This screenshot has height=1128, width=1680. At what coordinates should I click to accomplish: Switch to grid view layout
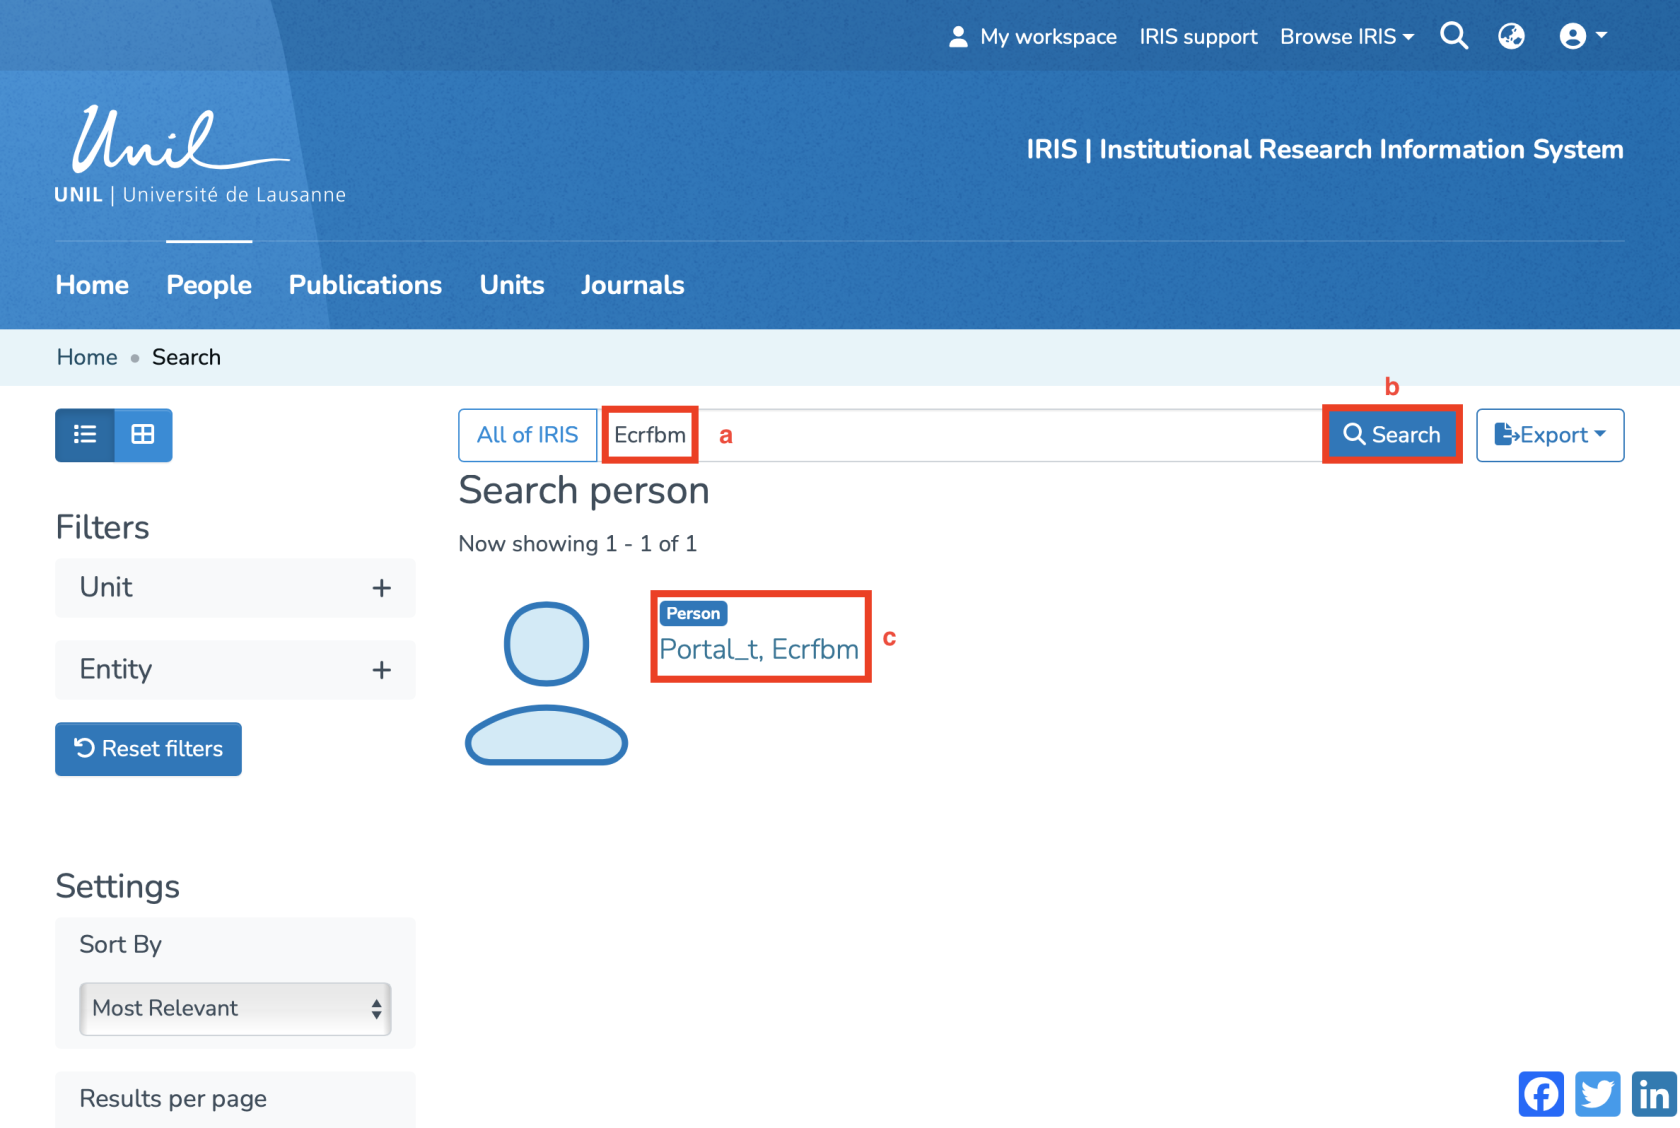point(143,435)
